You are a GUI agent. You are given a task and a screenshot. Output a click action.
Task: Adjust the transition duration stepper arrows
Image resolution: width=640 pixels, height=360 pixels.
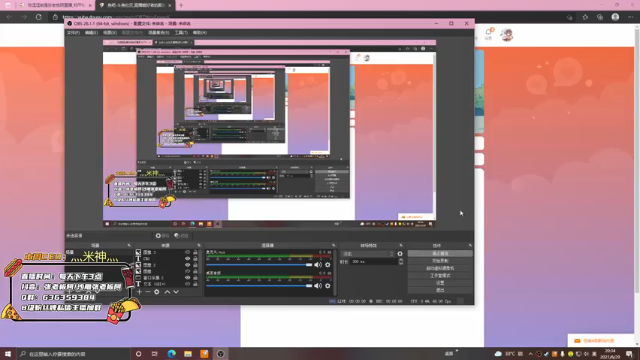(x=401, y=262)
